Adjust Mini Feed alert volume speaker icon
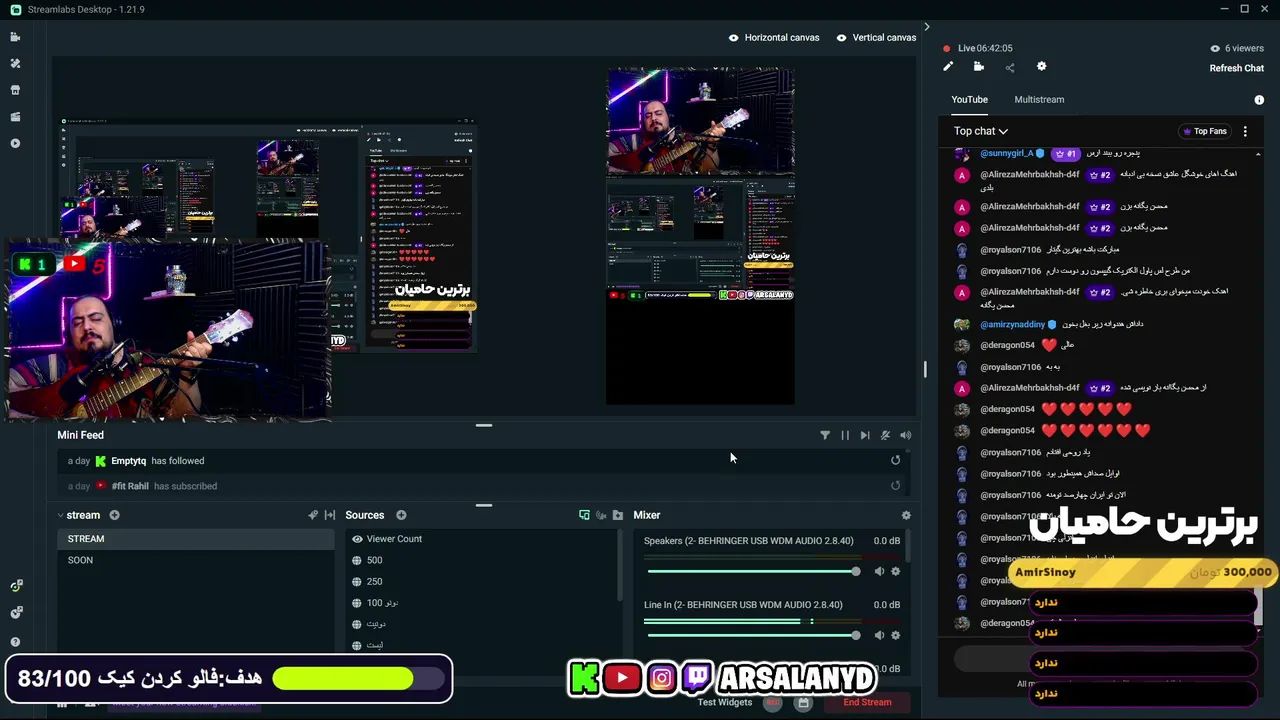1280x720 pixels. pyautogui.click(x=905, y=435)
